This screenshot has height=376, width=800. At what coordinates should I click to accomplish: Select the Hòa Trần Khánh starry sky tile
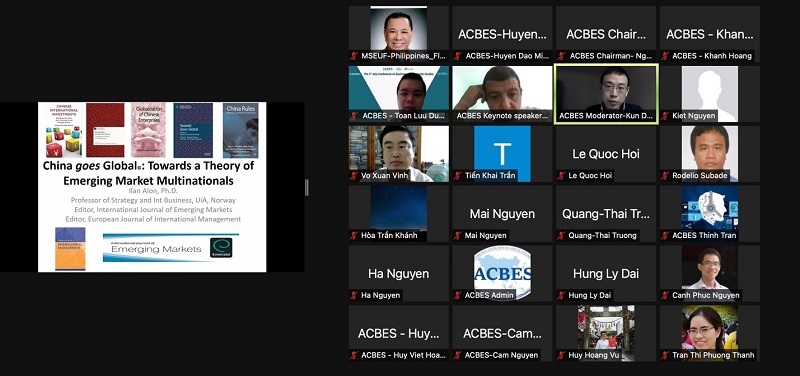click(398, 213)
